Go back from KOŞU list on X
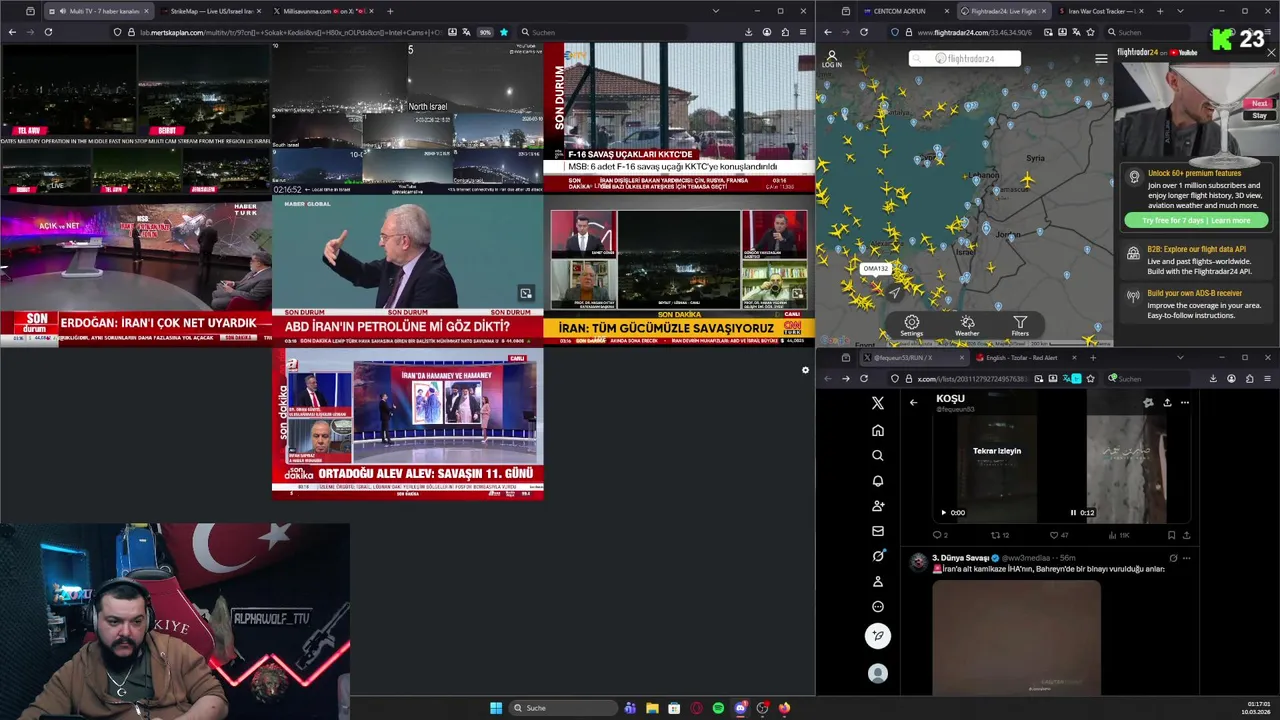 [913, 402]
